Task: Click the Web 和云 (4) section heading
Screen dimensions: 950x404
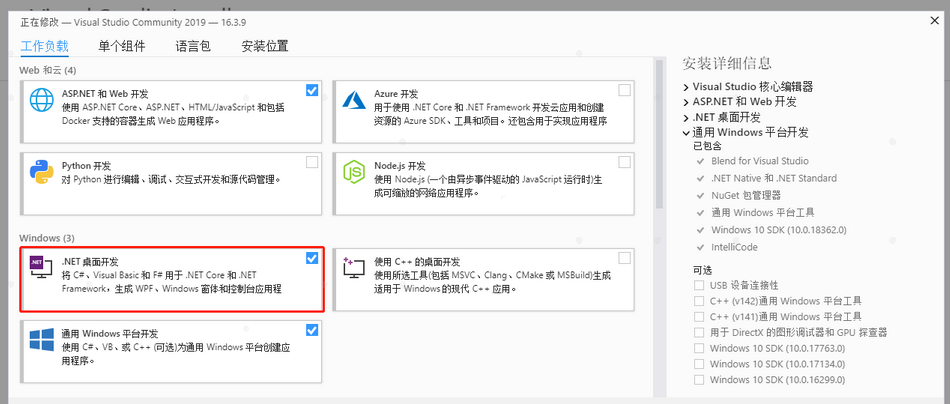Action: (48, 70)
